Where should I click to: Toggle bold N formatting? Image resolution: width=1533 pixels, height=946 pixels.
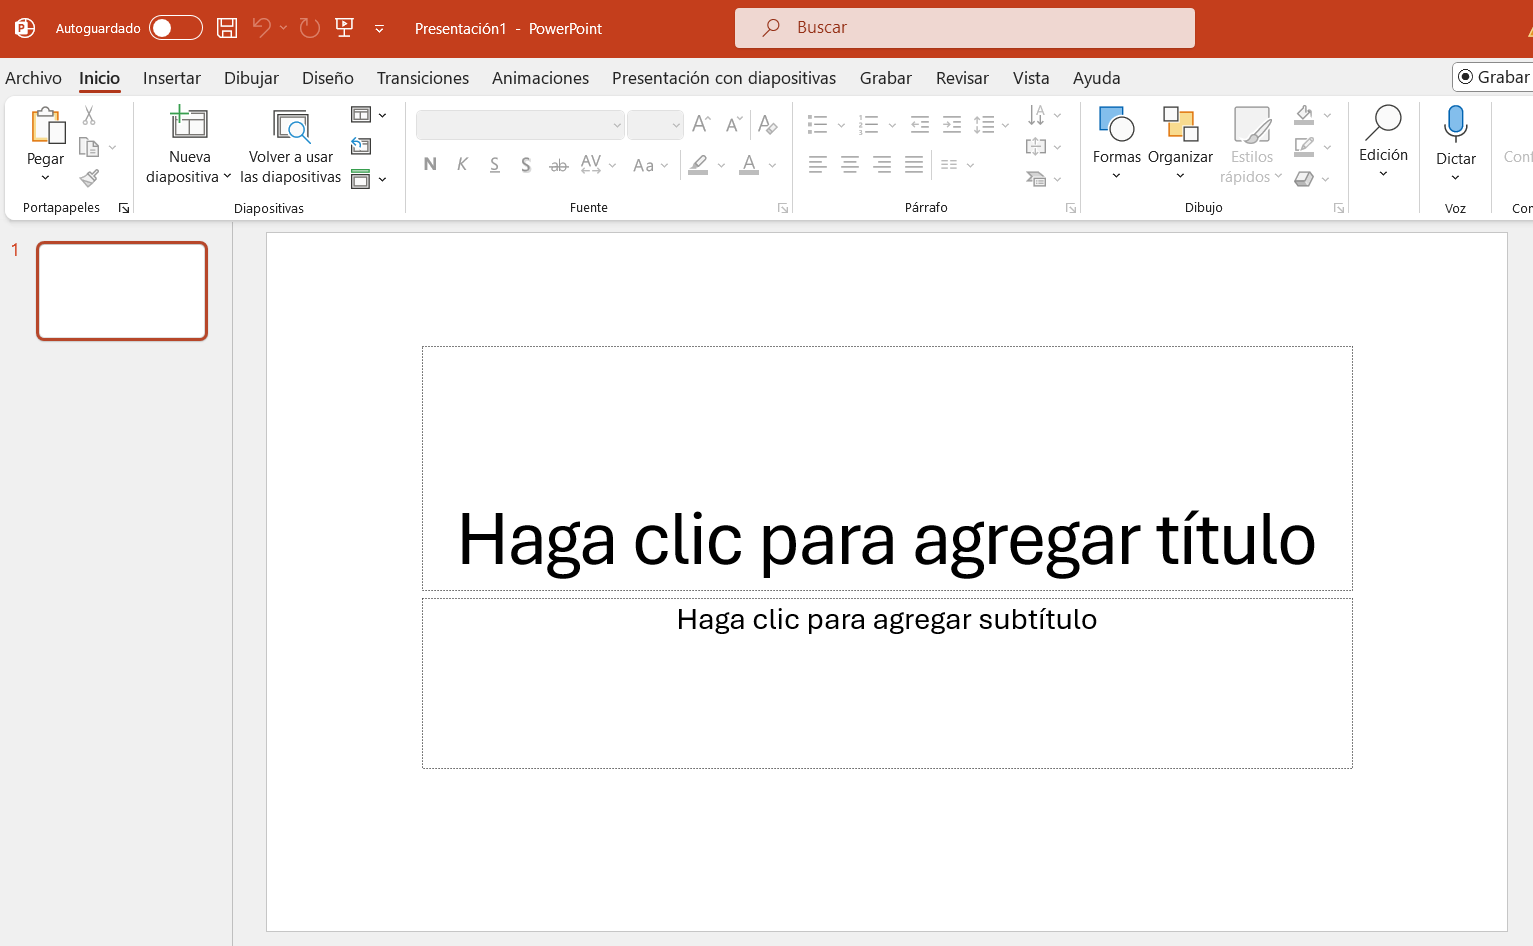click(x=430, y=165)
